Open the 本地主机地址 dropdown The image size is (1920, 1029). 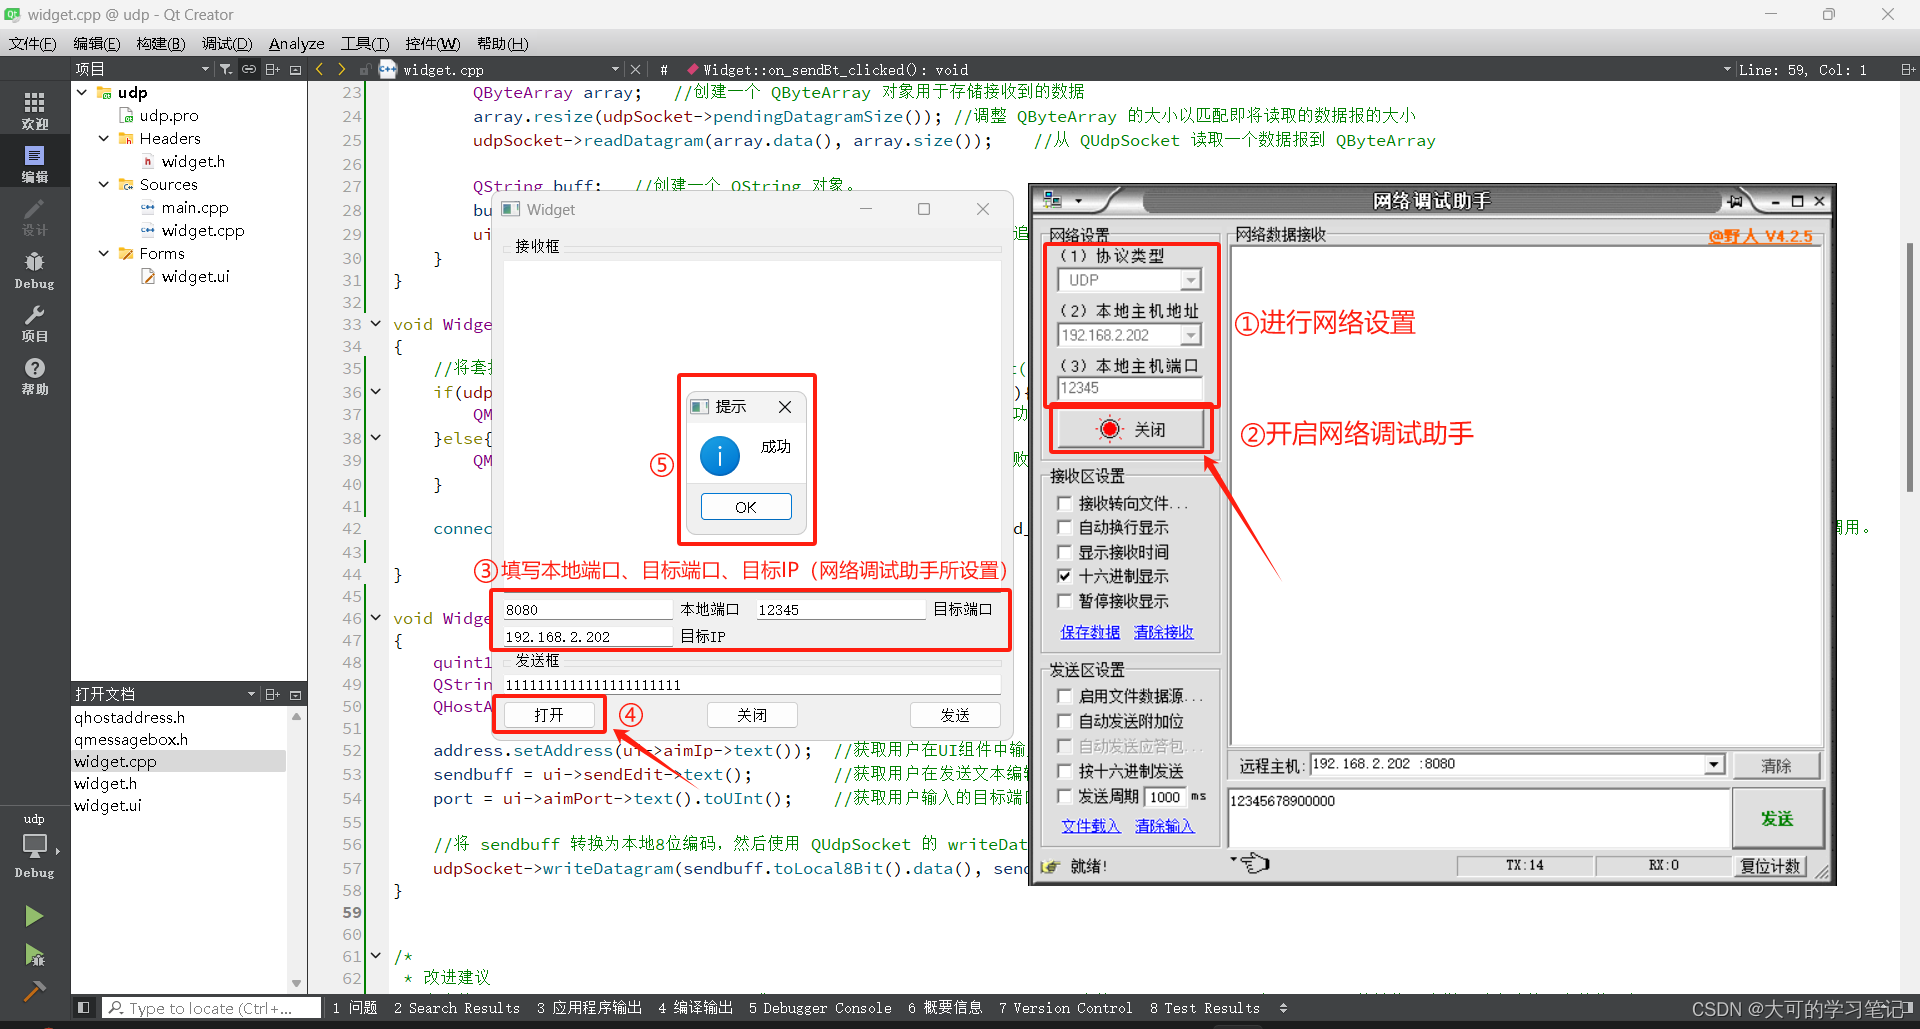[x=1190, y=335]
